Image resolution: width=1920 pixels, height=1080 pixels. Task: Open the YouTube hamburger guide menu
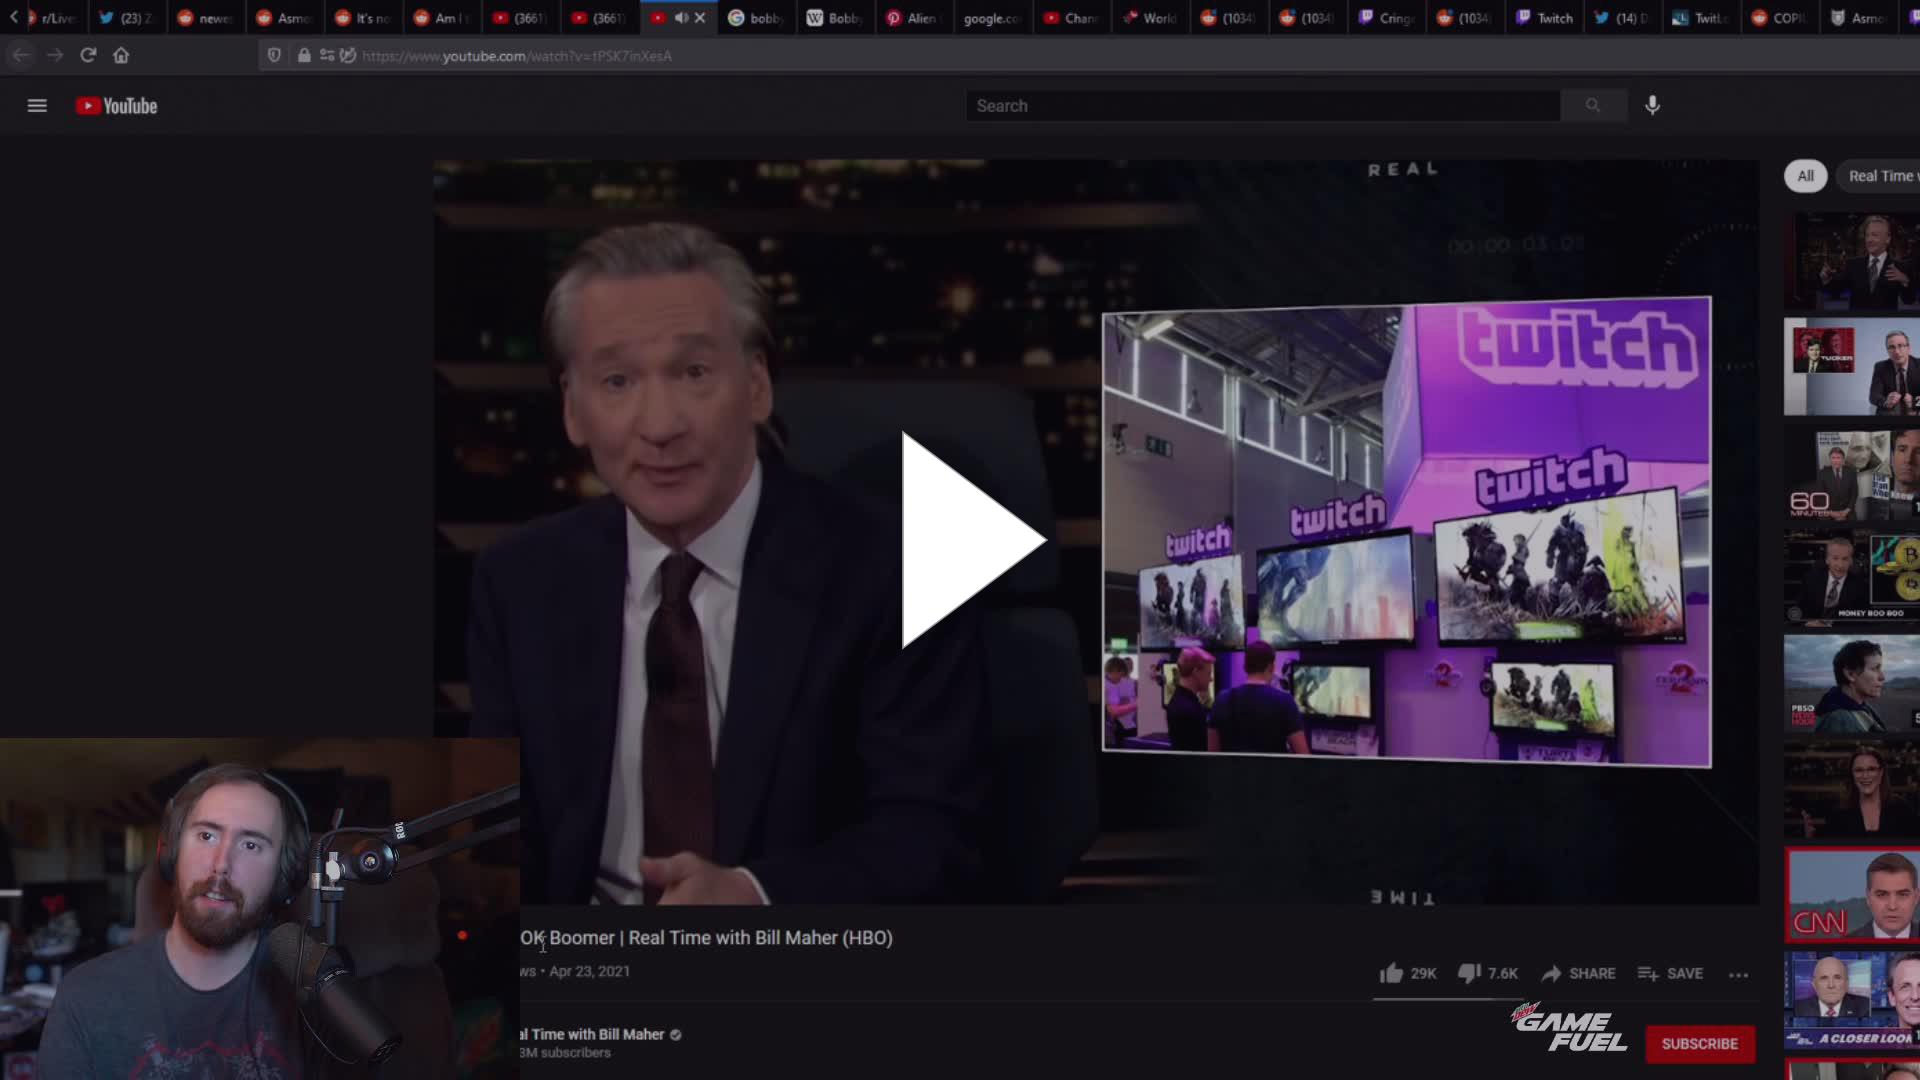click(37, 106)
